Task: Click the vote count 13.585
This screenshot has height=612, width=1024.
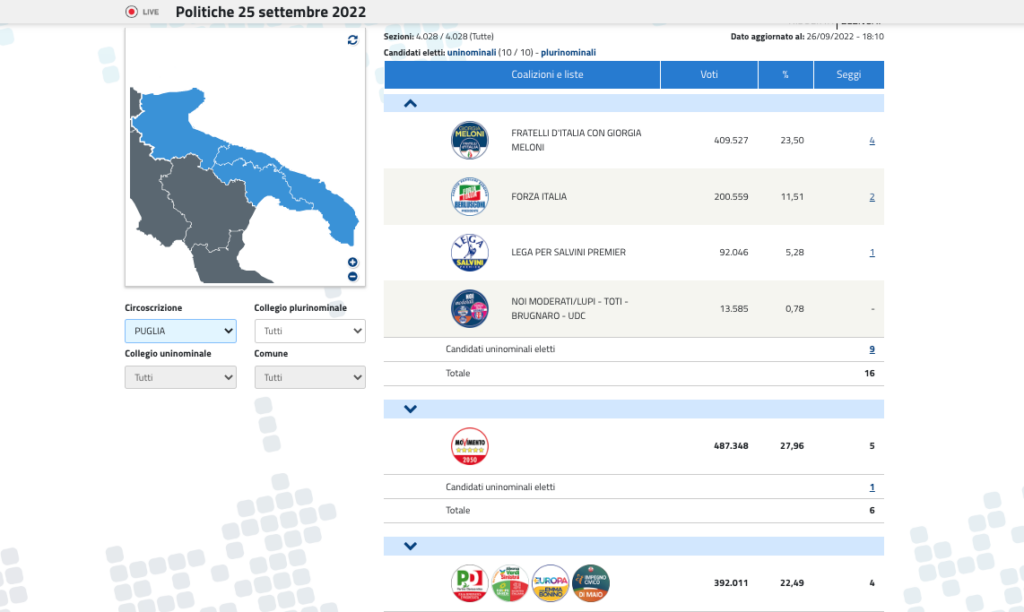Action: point(733,308)
